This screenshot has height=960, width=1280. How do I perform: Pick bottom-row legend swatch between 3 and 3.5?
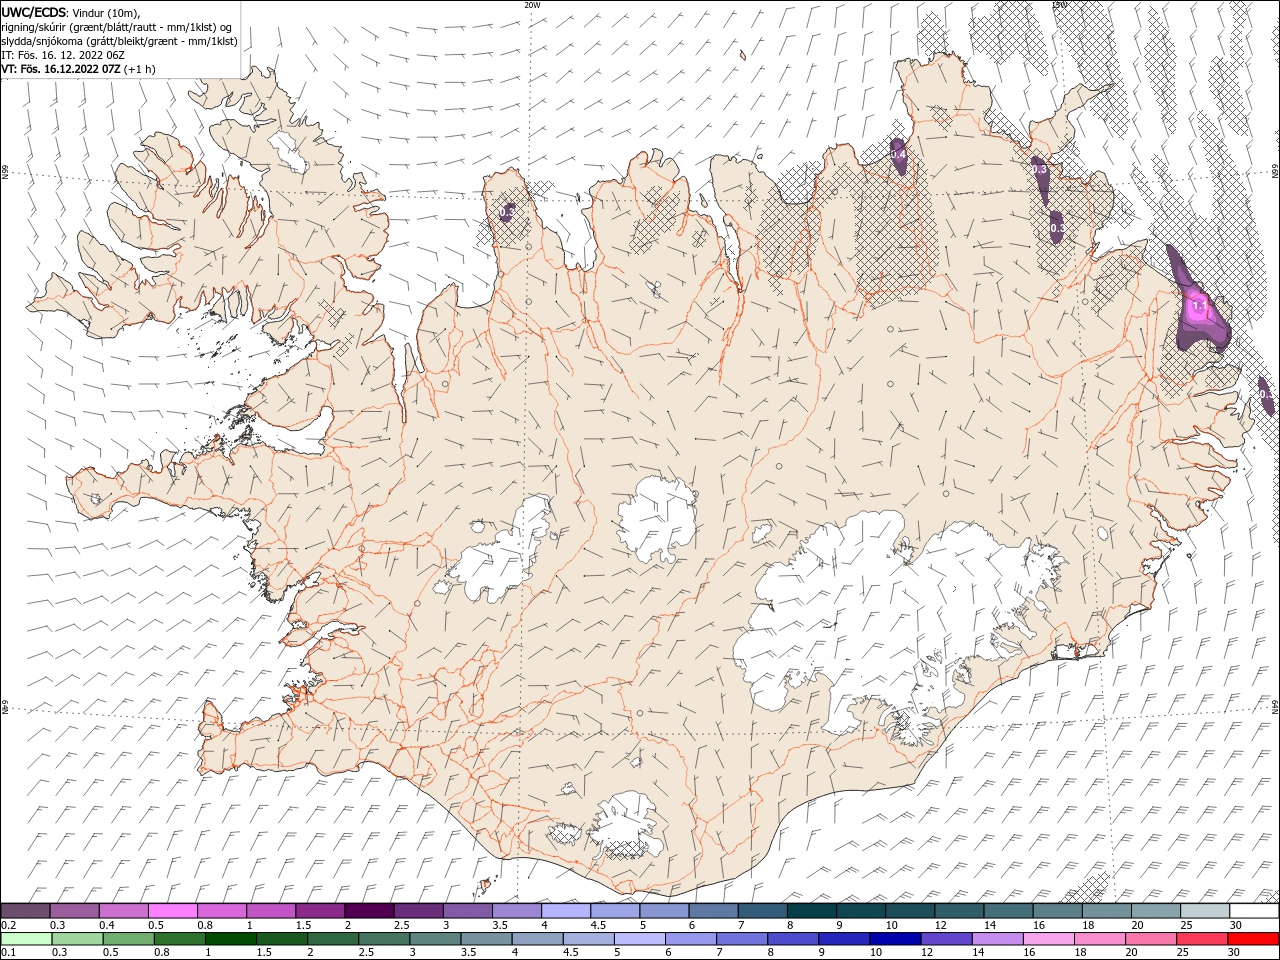435,939
